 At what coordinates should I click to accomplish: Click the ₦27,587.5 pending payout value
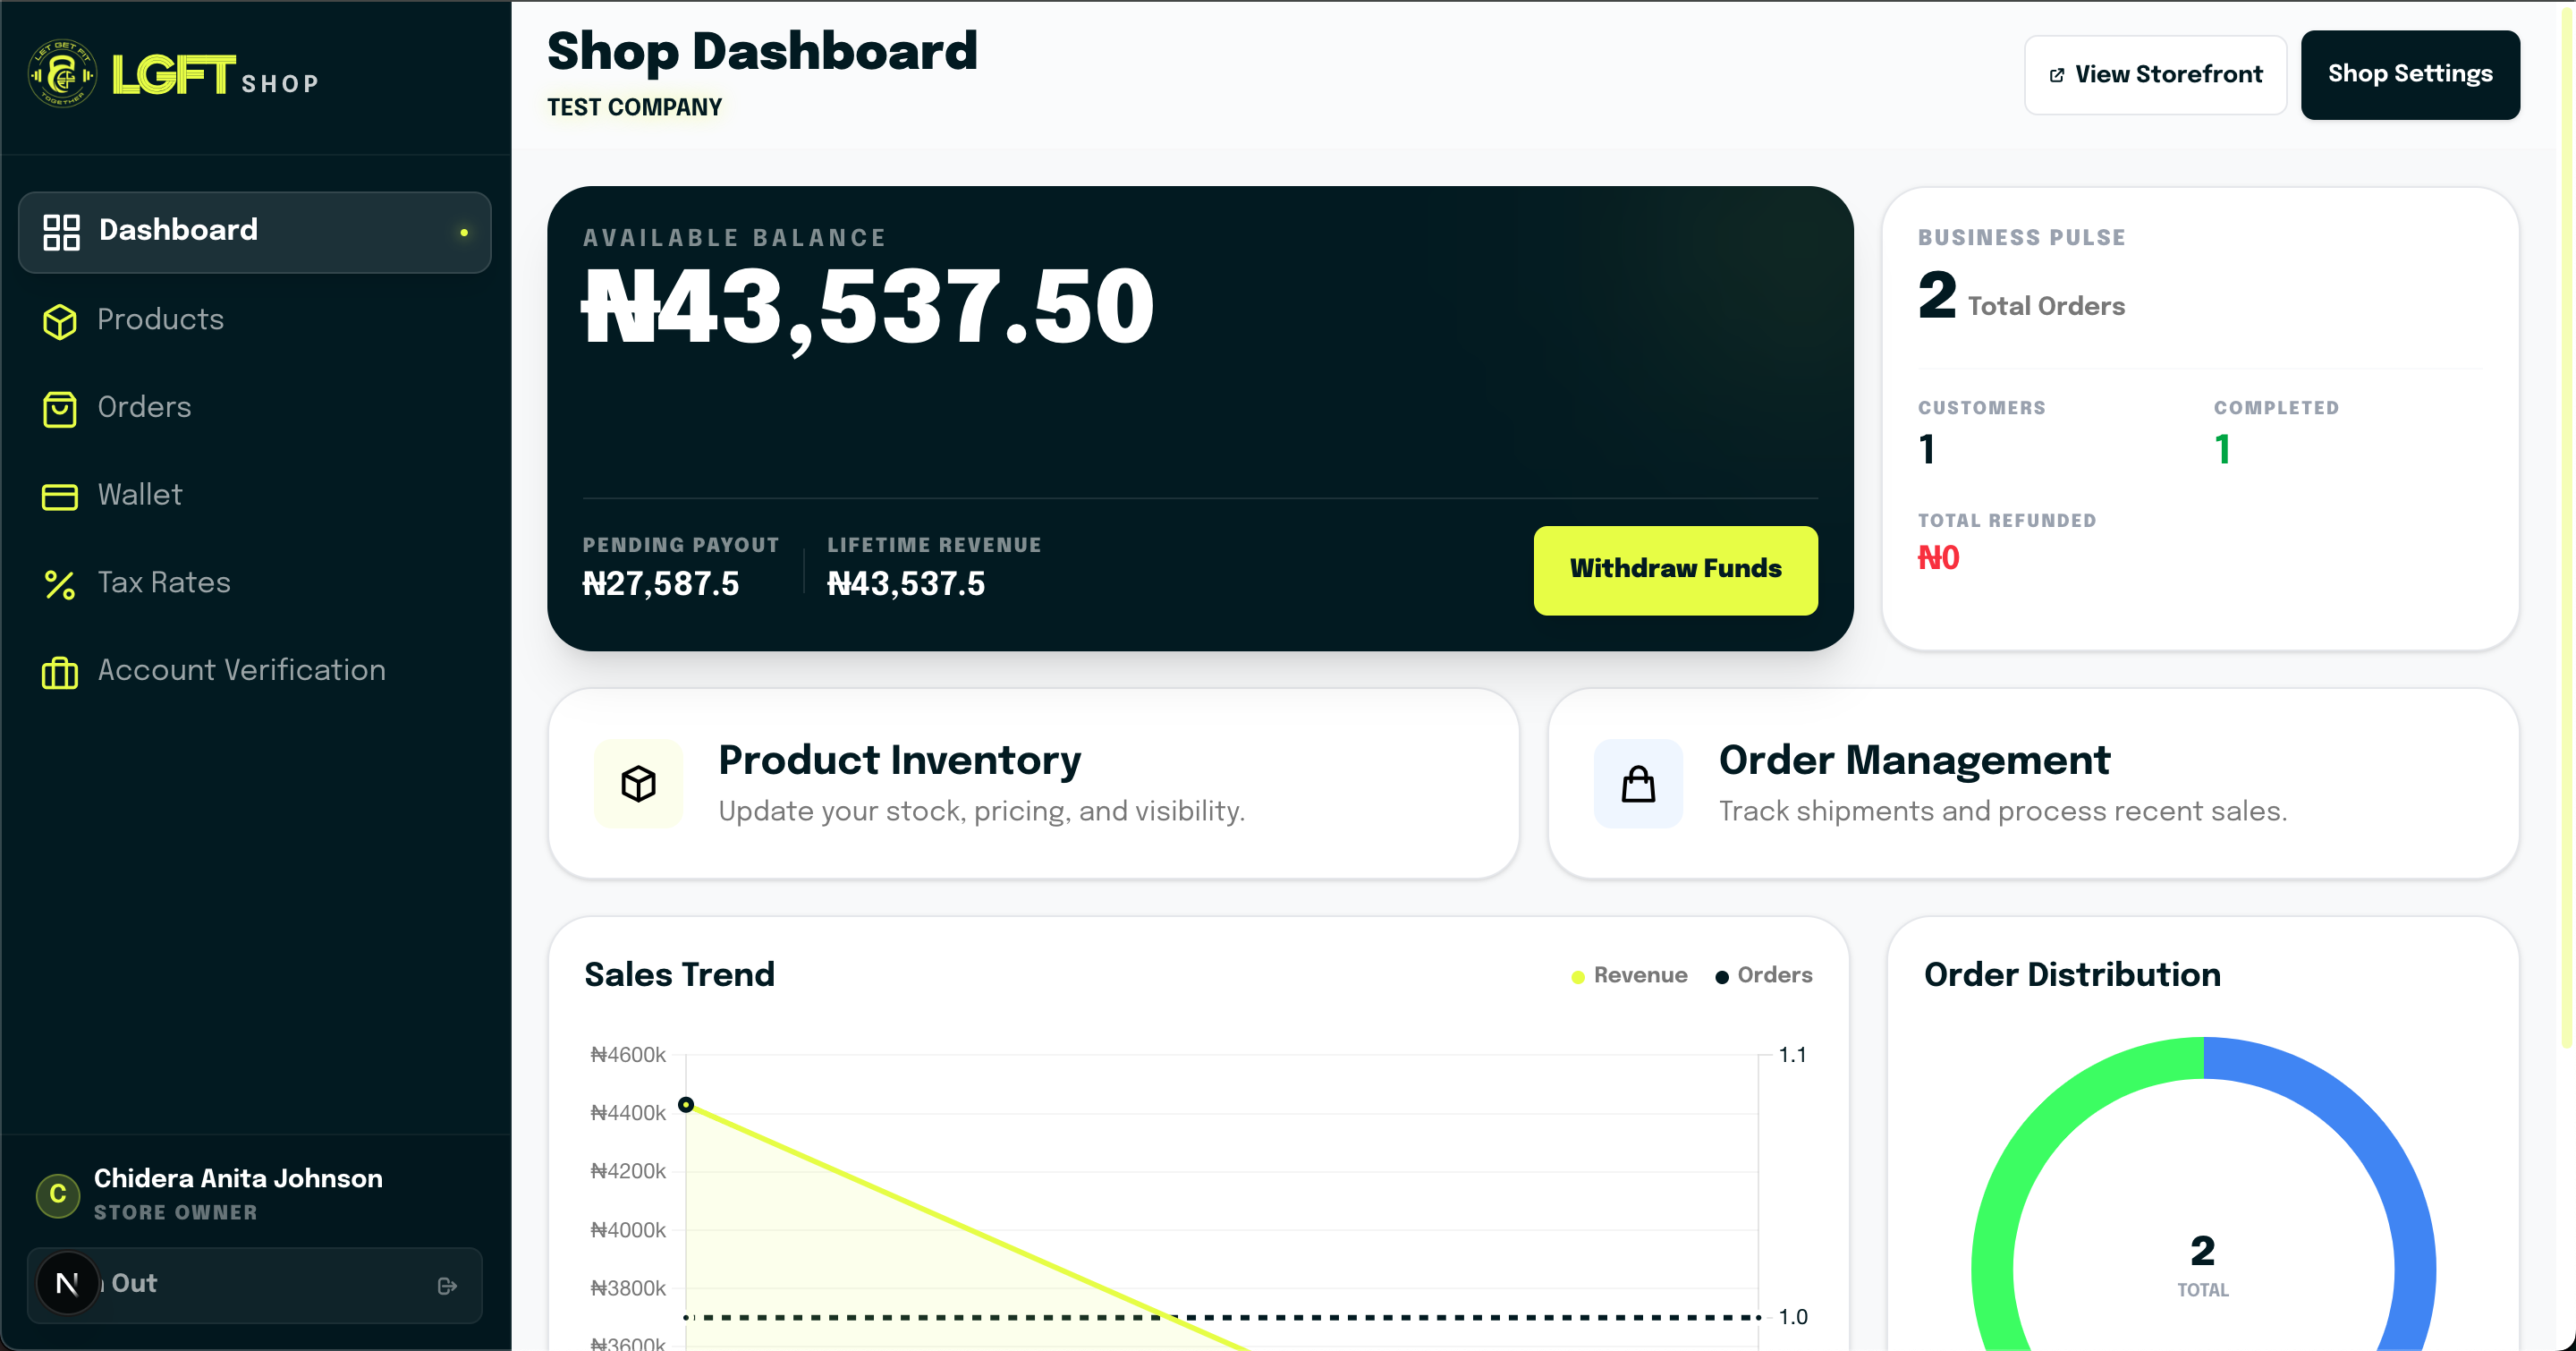pyautogui.click(x=661, y=584)
